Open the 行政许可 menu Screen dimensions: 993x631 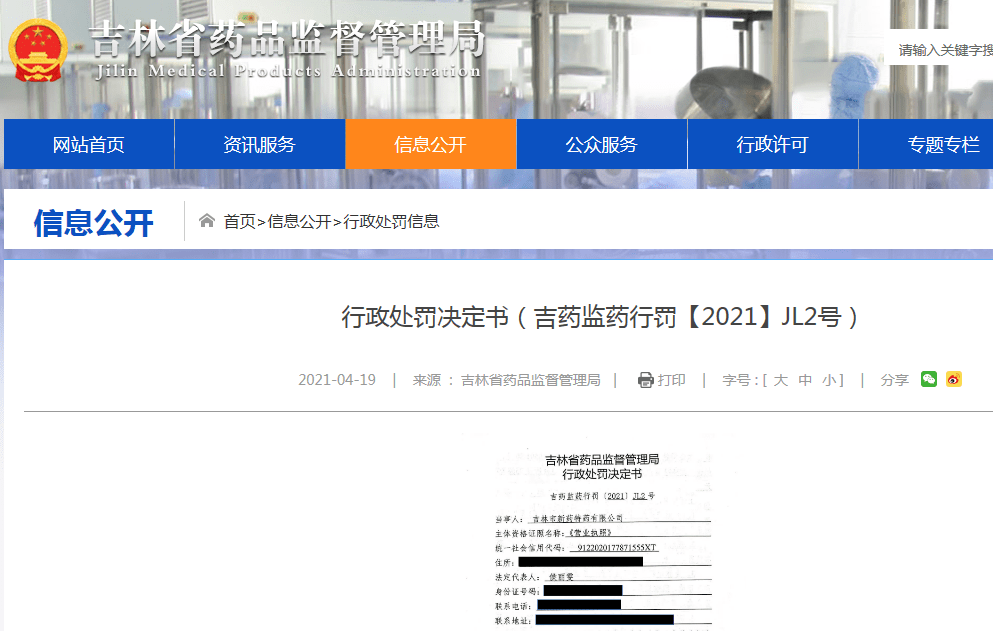pos(772,145)
